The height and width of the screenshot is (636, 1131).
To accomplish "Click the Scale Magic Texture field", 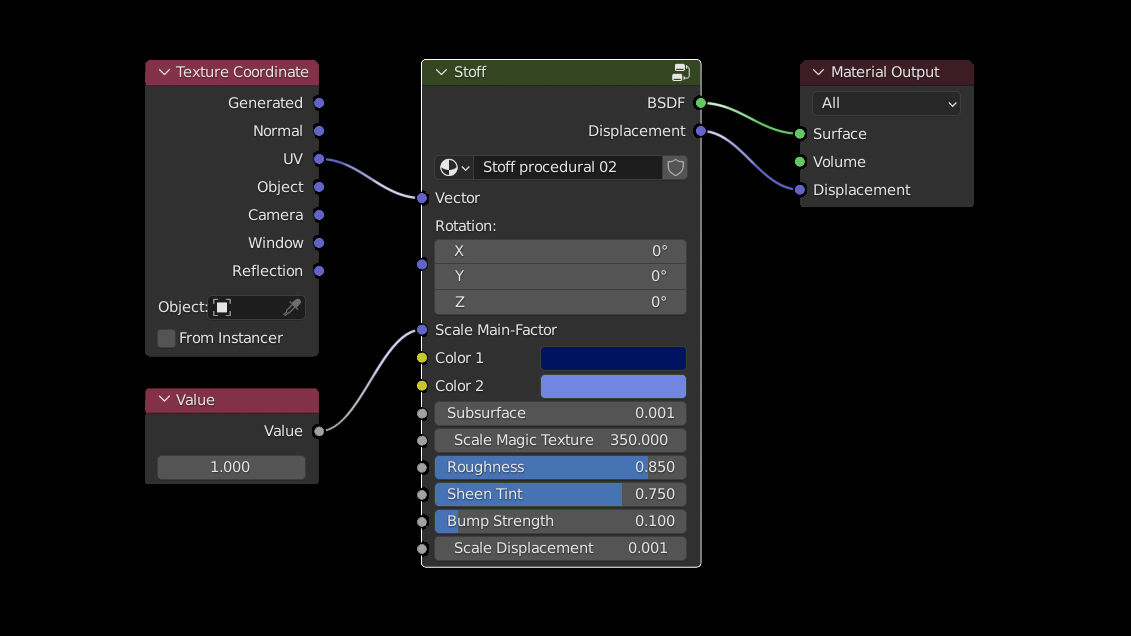I will [x=560, y=440].
